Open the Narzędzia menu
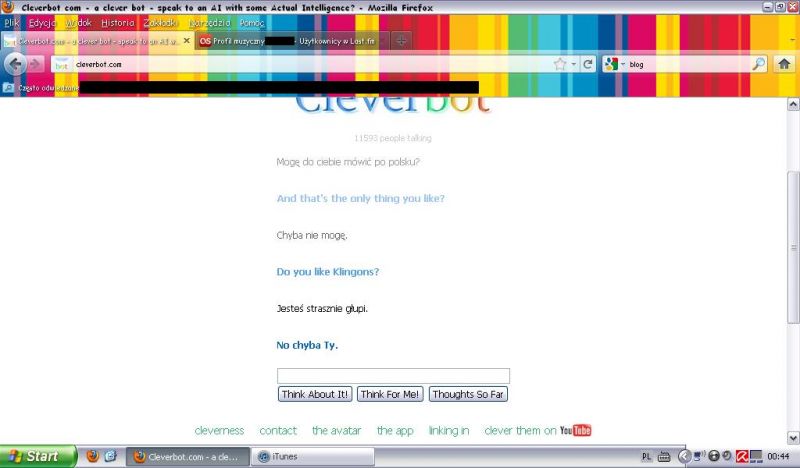 coord(210,23)
